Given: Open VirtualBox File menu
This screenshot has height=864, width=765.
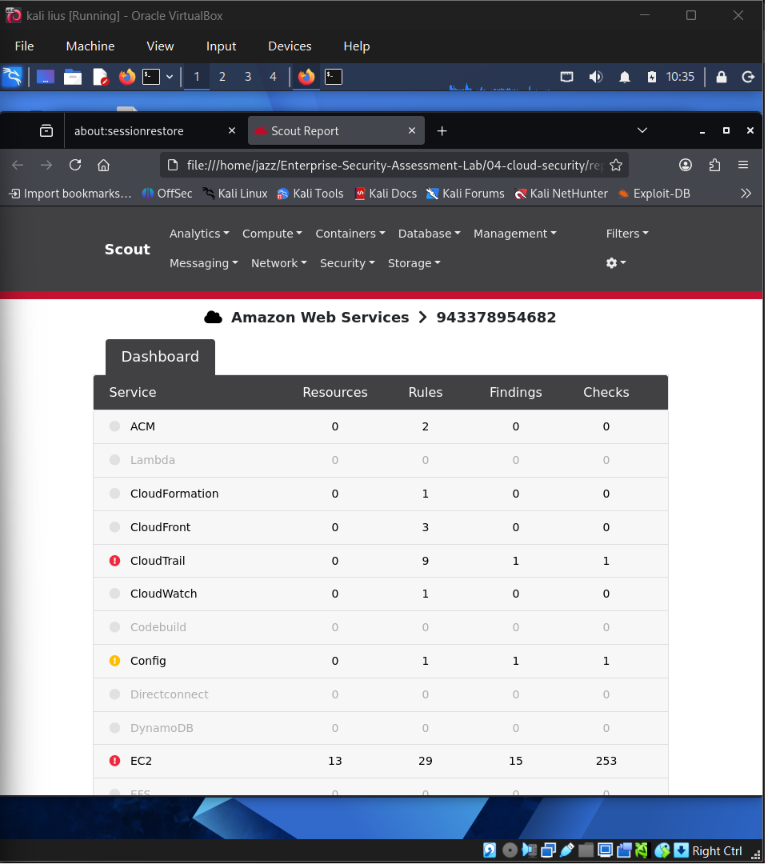Looking at the screenshot, I should [24, 46].
